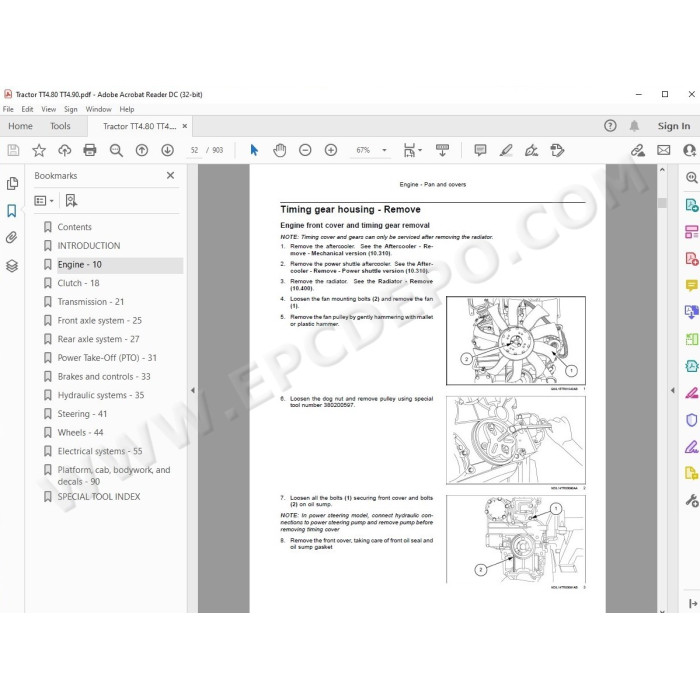Toggle the Bookmarks panel icon

coord(12,211)
